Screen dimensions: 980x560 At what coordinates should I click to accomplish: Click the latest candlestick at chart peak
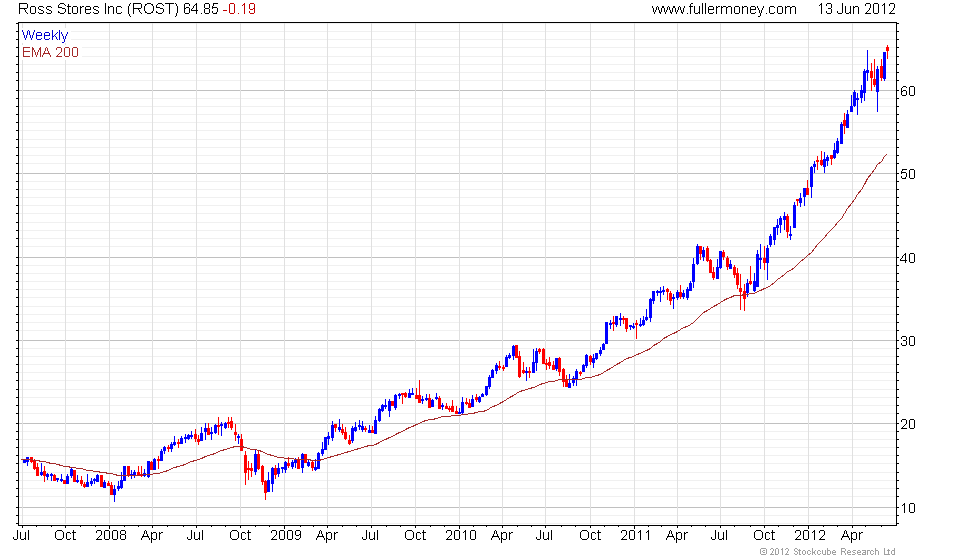point(888,51)
